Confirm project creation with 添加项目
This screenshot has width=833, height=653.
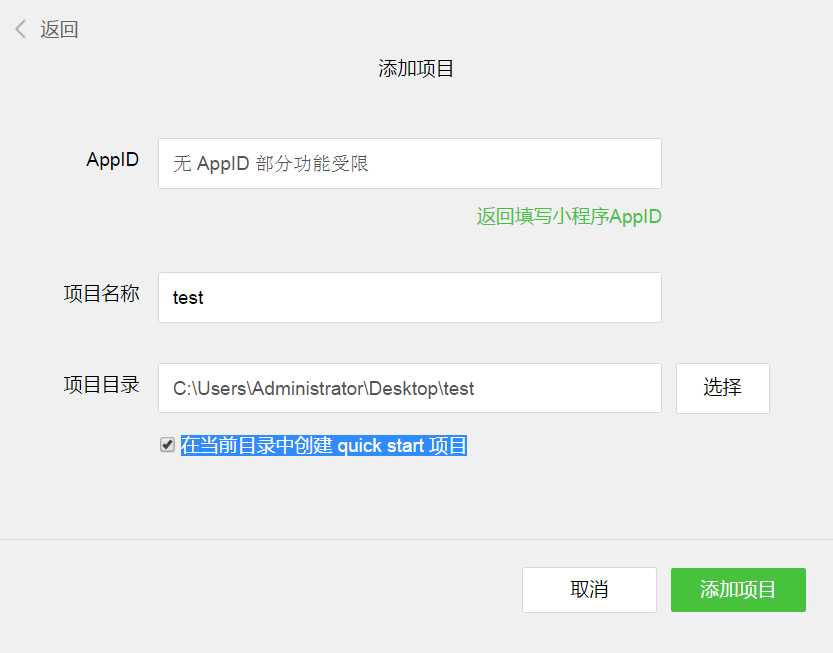(738, 590)
